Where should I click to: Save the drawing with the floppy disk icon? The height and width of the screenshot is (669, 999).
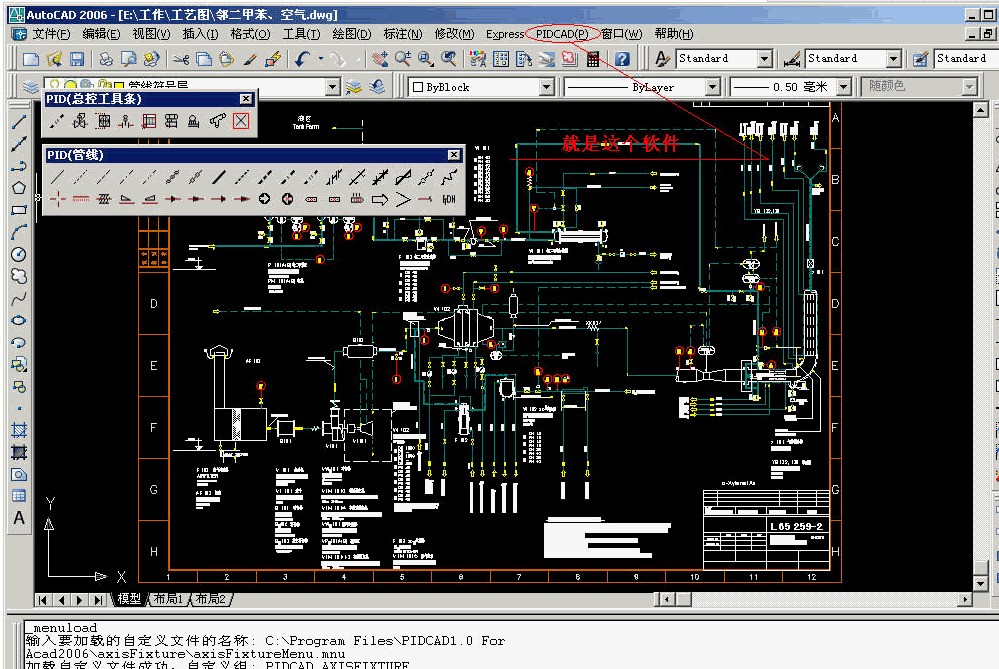pos(76,59)
